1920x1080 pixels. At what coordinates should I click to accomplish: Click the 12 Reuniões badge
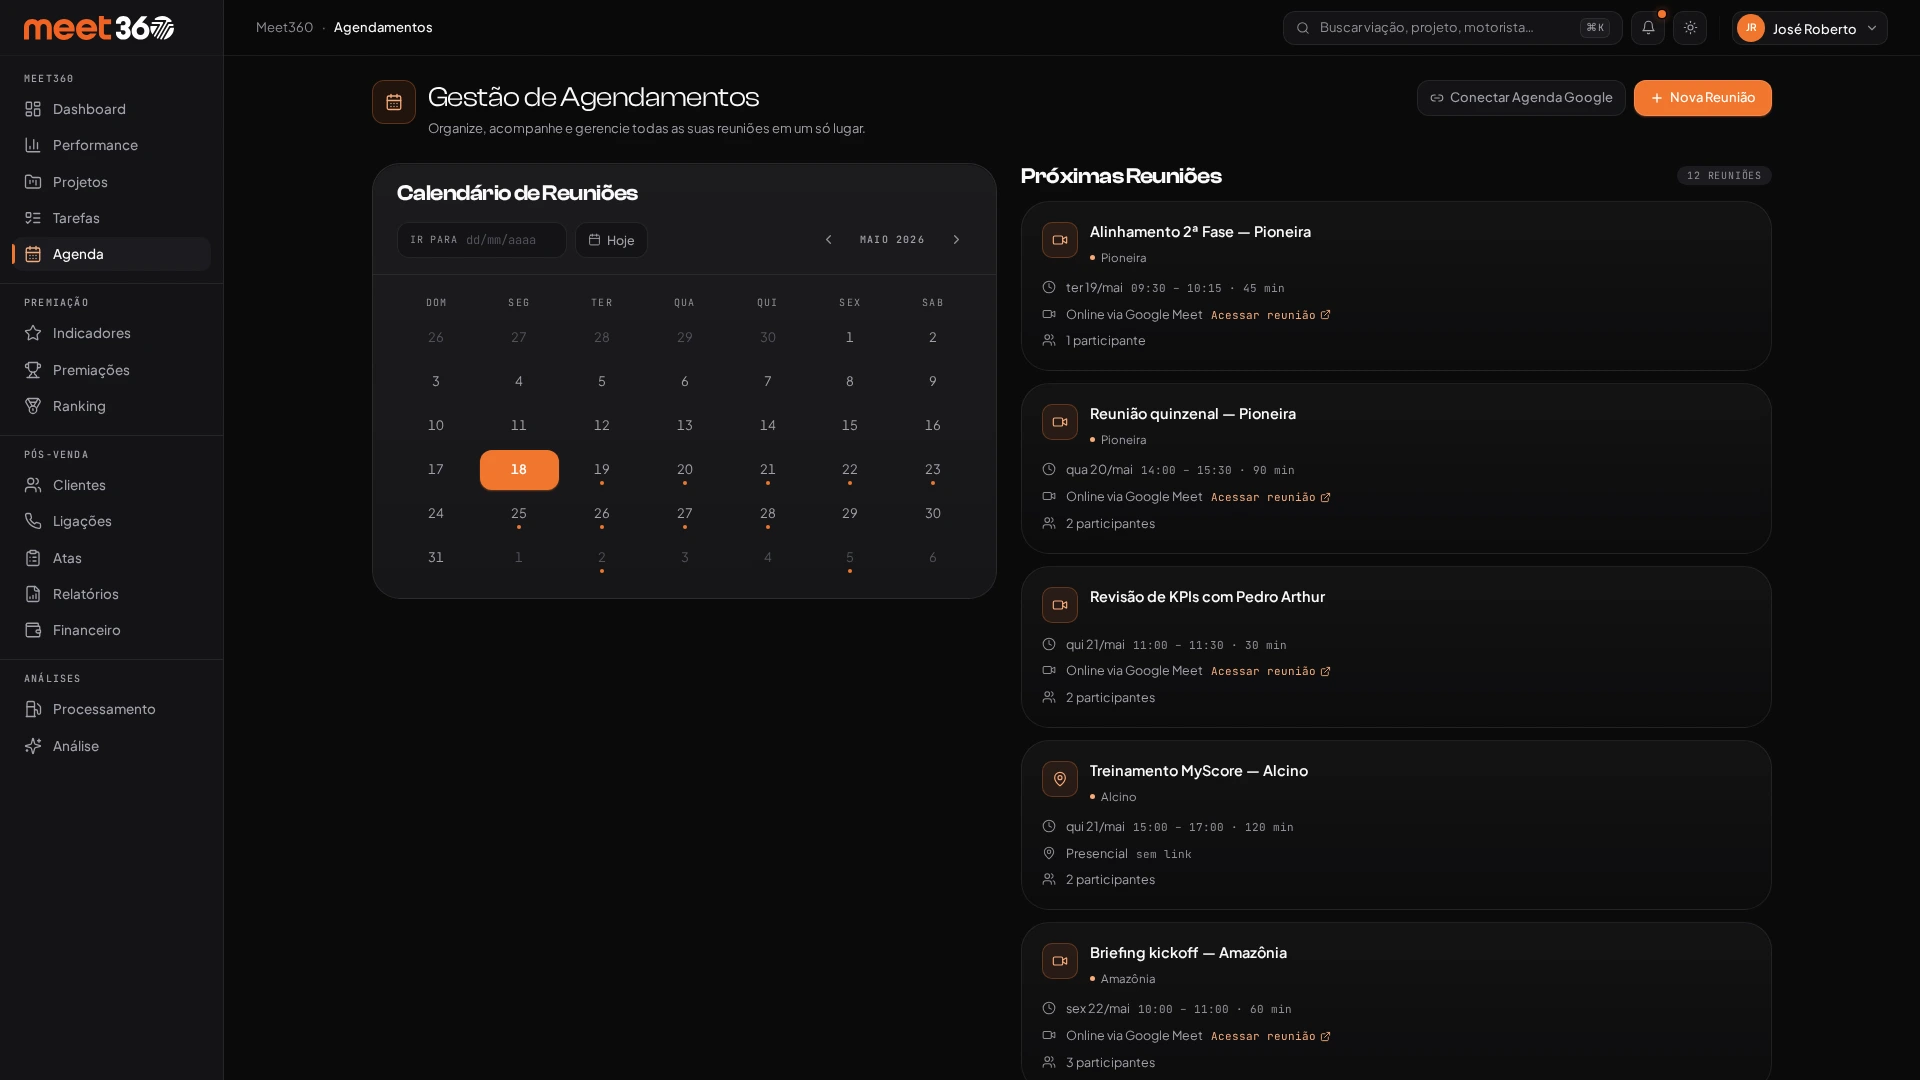click(1724, 176)
